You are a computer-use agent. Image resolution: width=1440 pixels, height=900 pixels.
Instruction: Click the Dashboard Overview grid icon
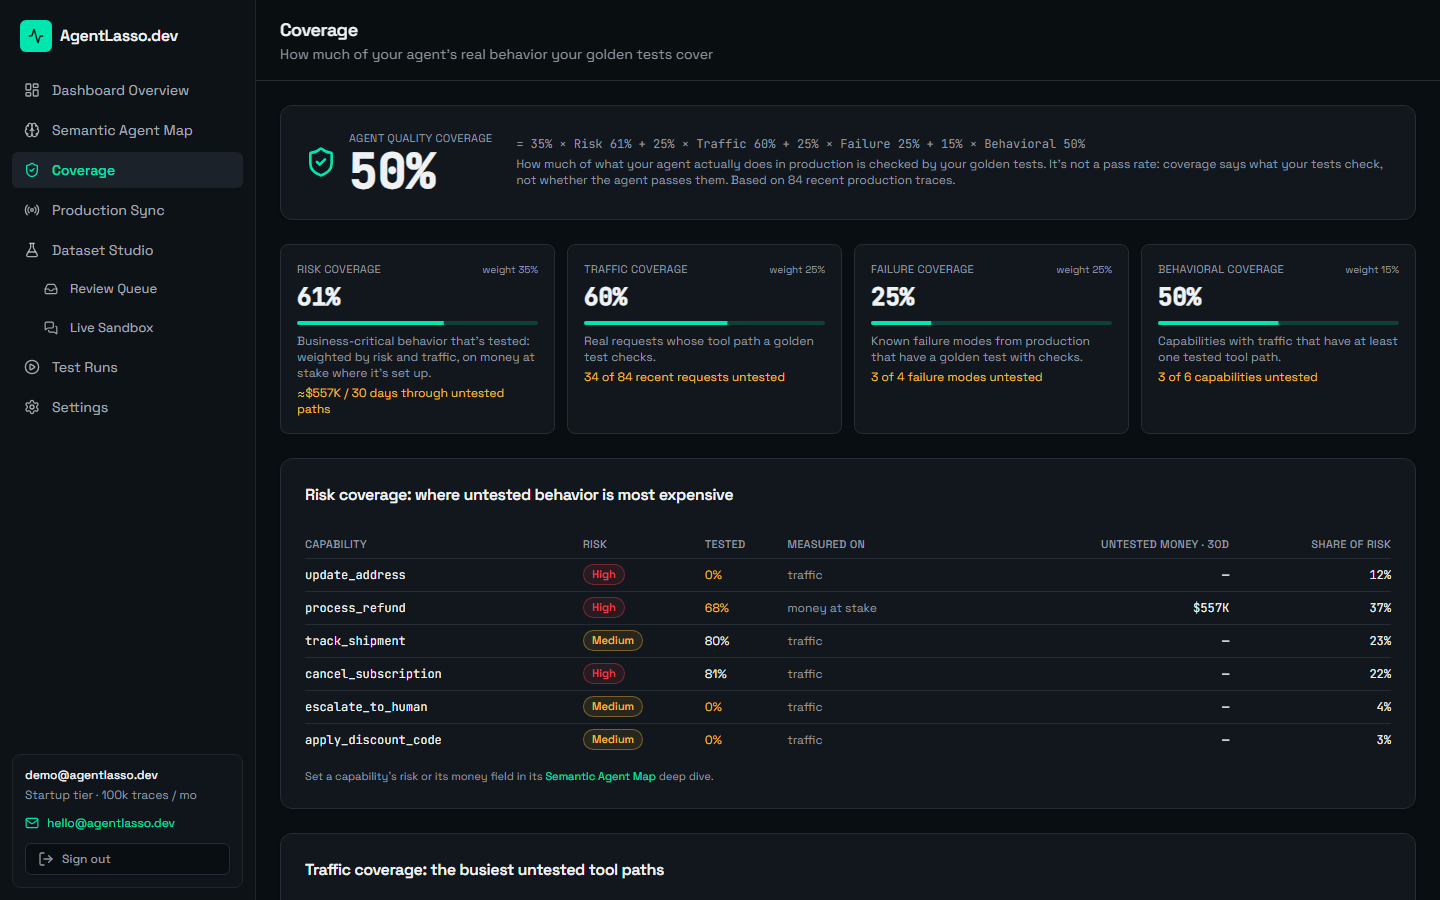pos(32,90)
